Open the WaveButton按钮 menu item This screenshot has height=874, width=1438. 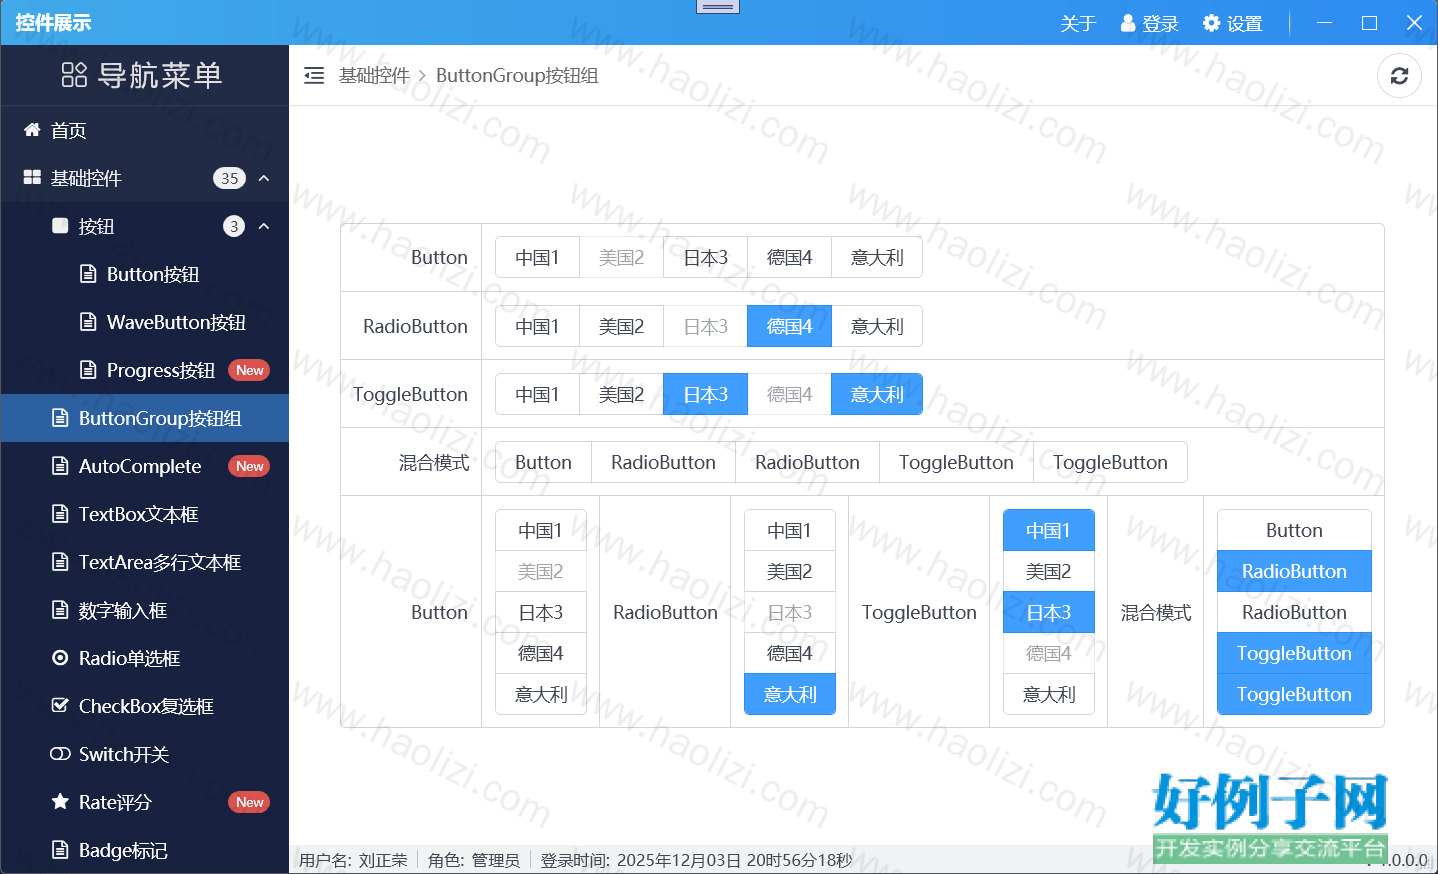click(x=144, y=322)
